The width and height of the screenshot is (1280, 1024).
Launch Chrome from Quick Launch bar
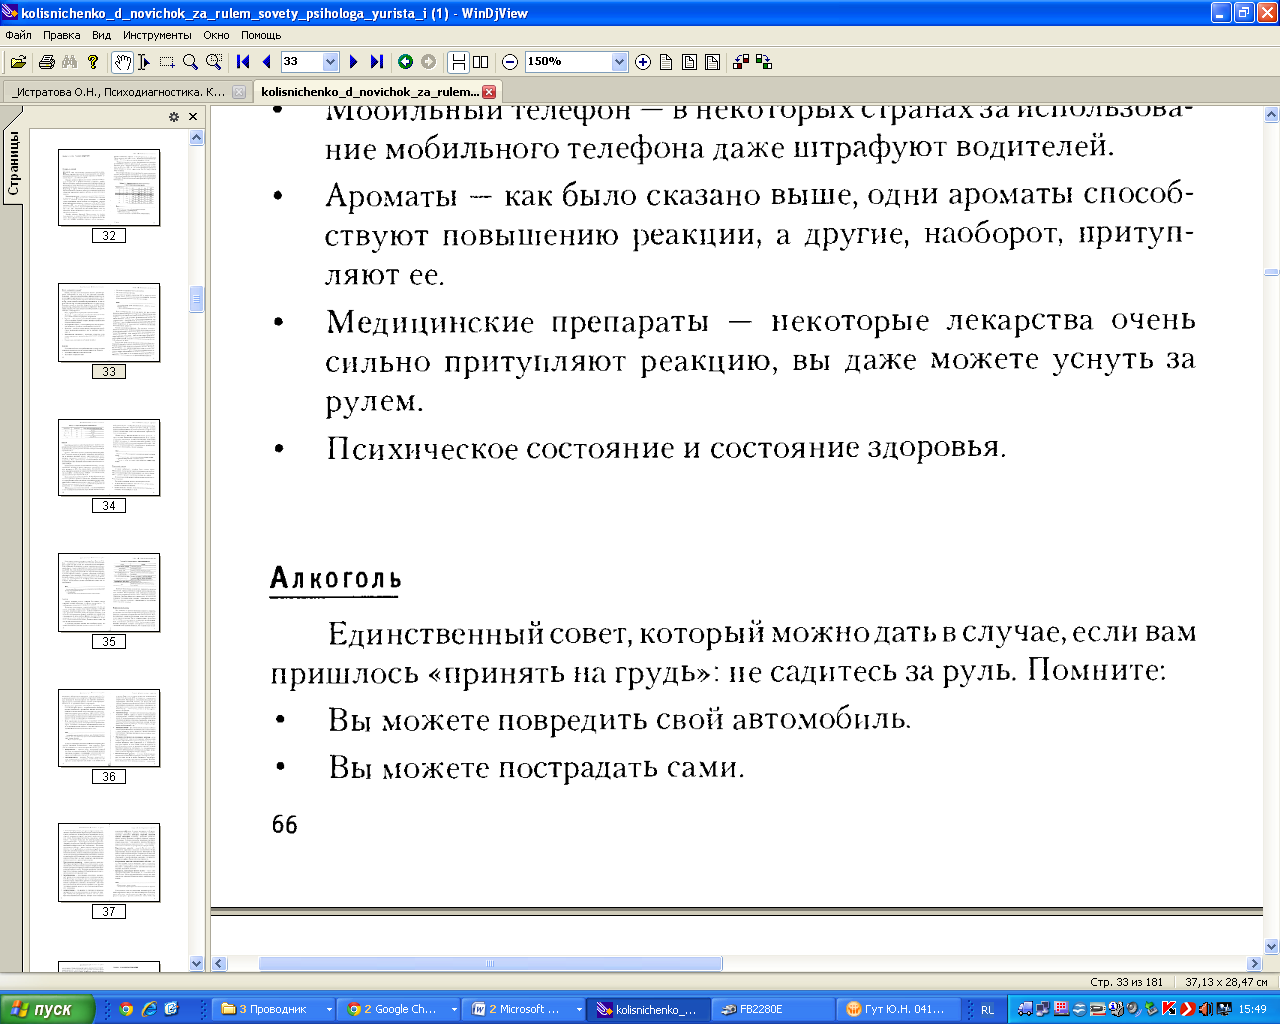click(126, 1009)
